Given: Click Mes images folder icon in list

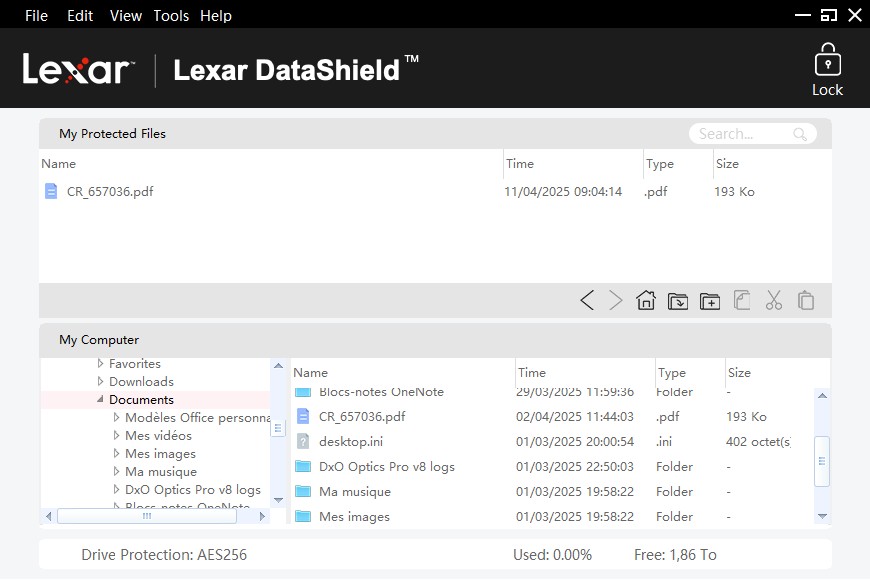Looking at the screenshot, I should click(x=303, y=516).
